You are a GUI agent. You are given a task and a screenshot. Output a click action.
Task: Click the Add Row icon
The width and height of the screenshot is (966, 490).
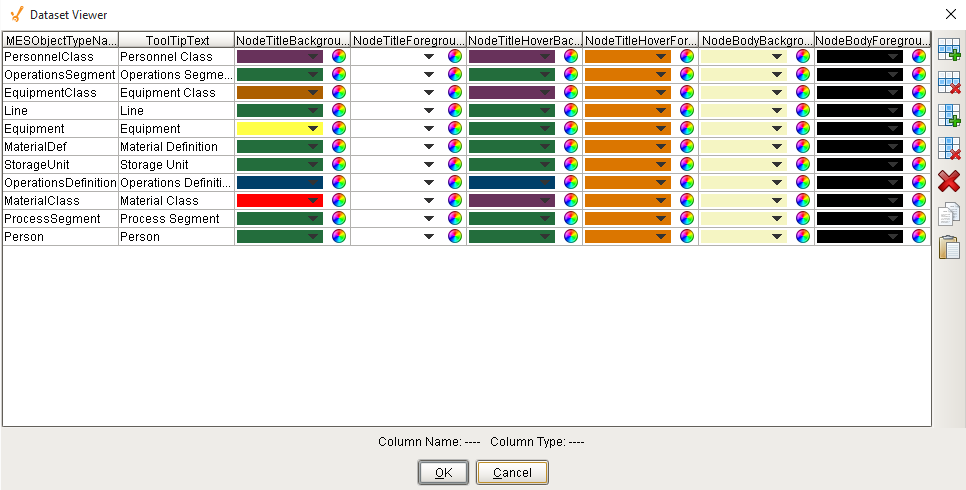948,49
